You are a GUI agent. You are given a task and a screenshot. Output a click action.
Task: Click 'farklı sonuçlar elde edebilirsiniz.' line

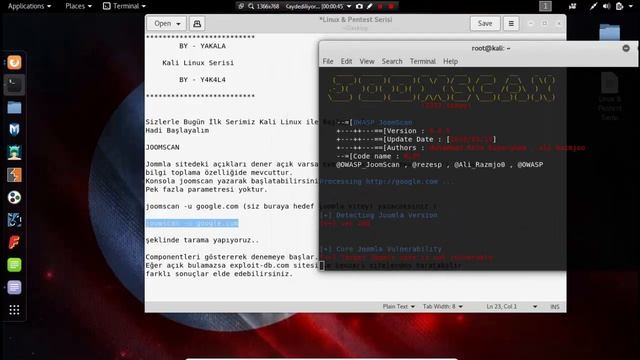(219, 274)
